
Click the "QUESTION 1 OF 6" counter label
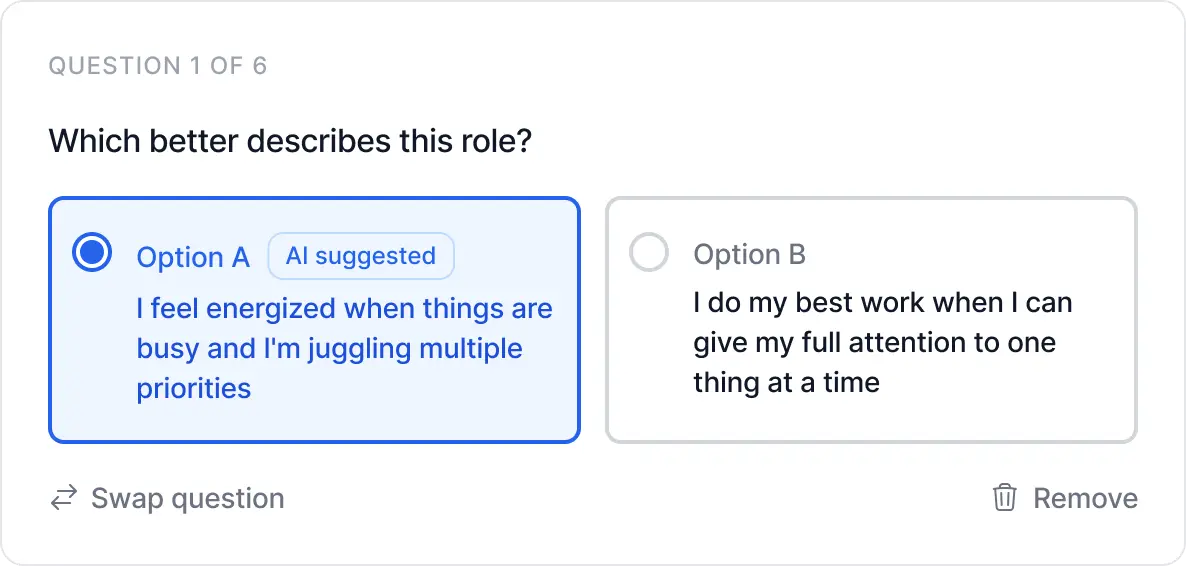[x=158, y=67]
